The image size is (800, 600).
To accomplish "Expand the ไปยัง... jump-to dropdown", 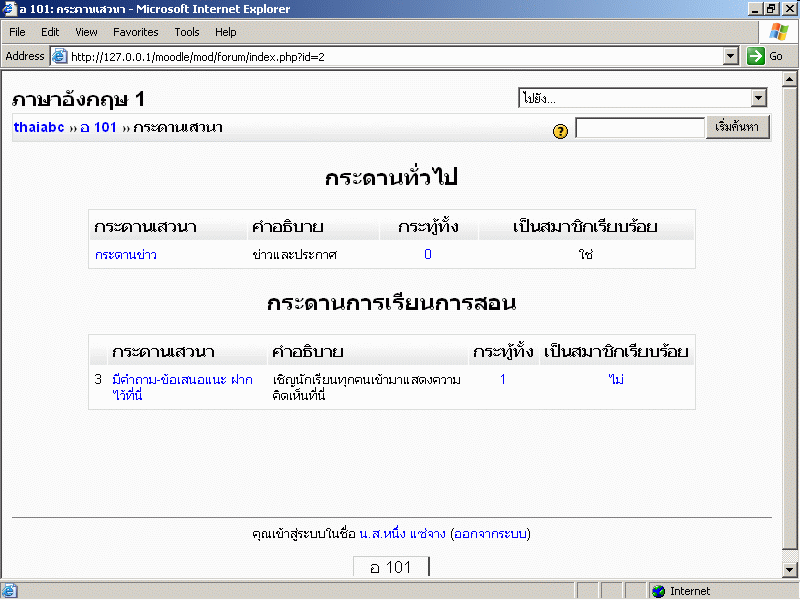I will [x=758, y=98].
